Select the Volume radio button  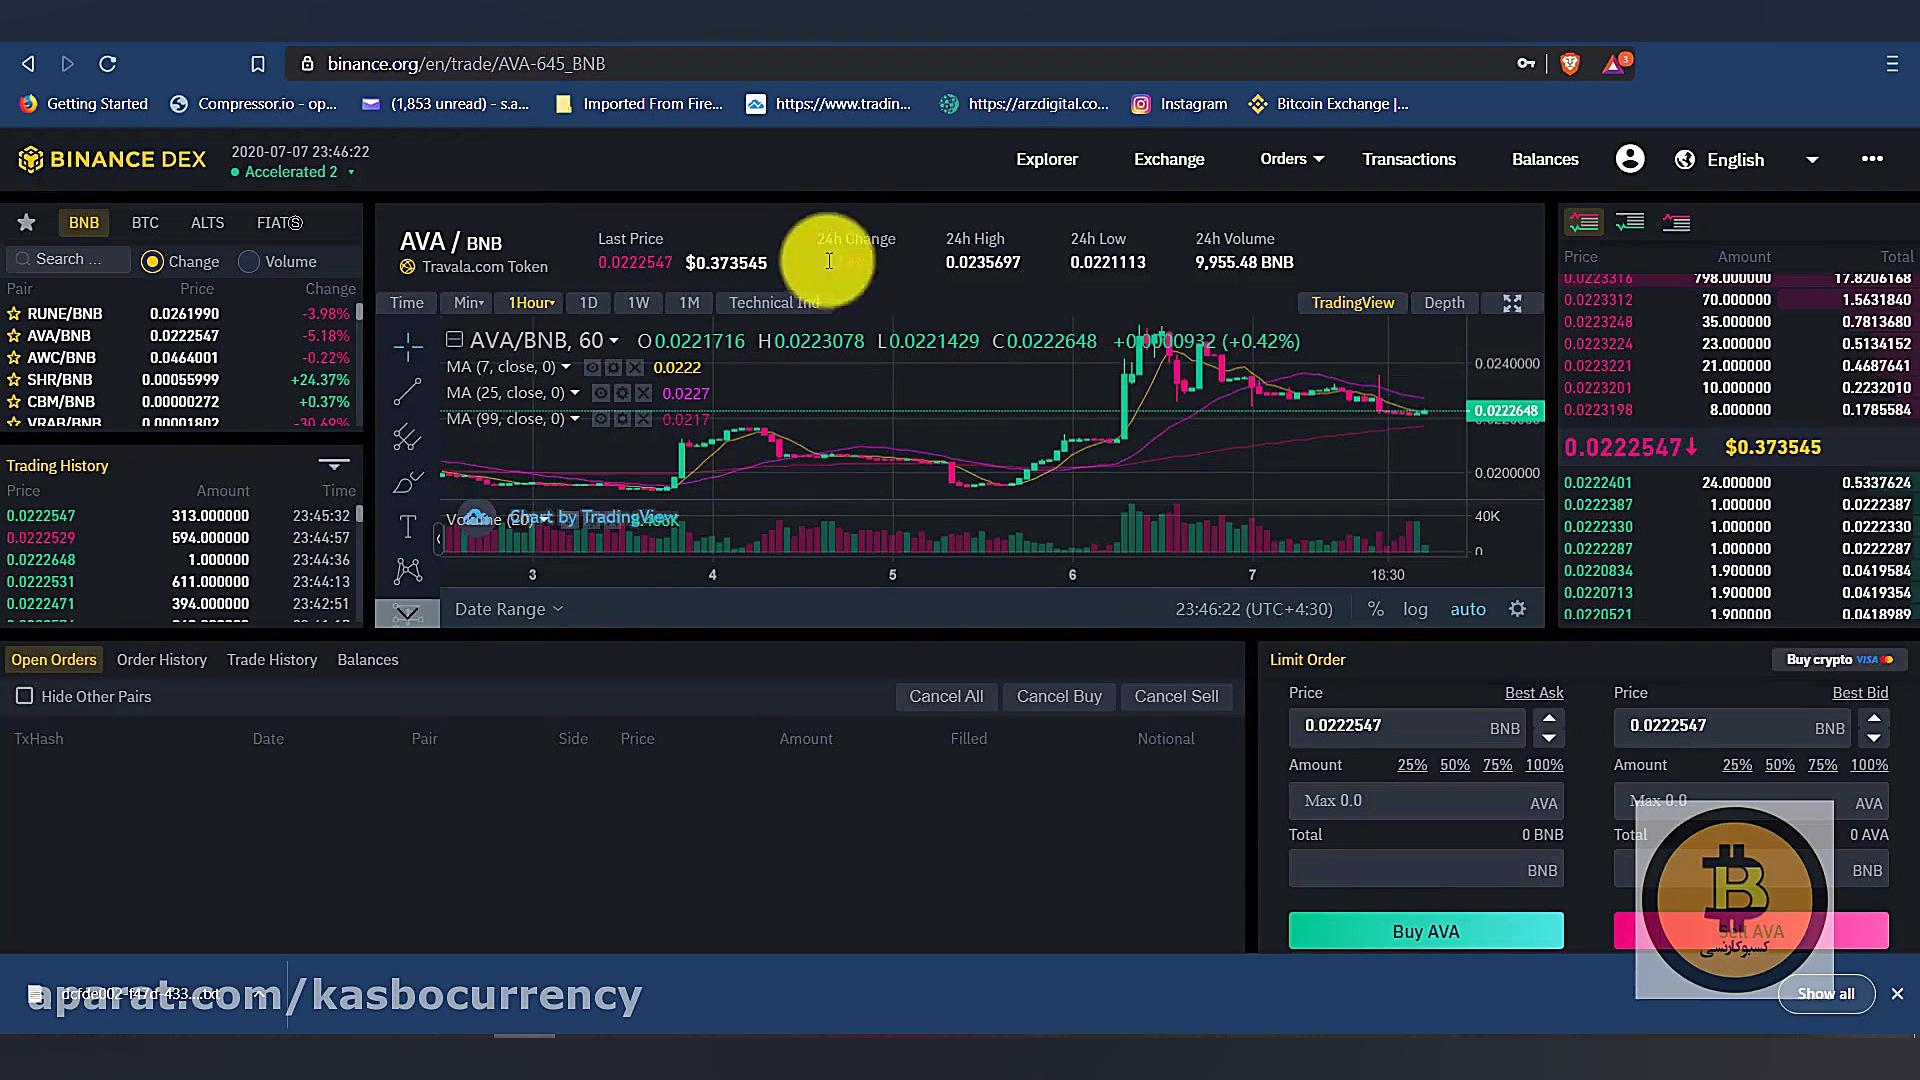(x=249, y=262)
